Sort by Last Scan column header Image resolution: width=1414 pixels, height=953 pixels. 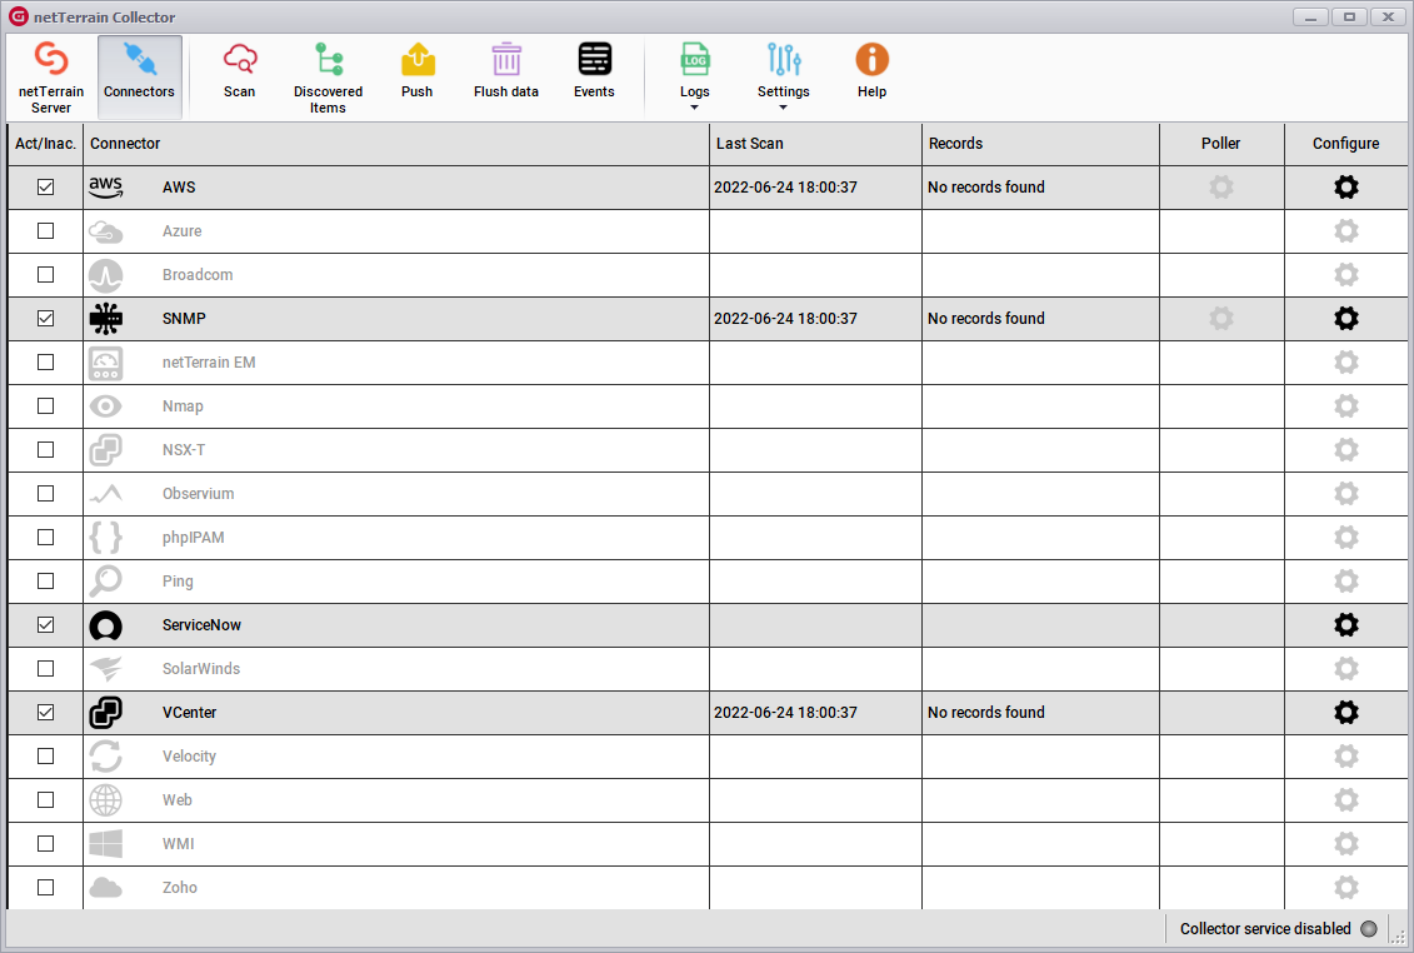[750, 143]
